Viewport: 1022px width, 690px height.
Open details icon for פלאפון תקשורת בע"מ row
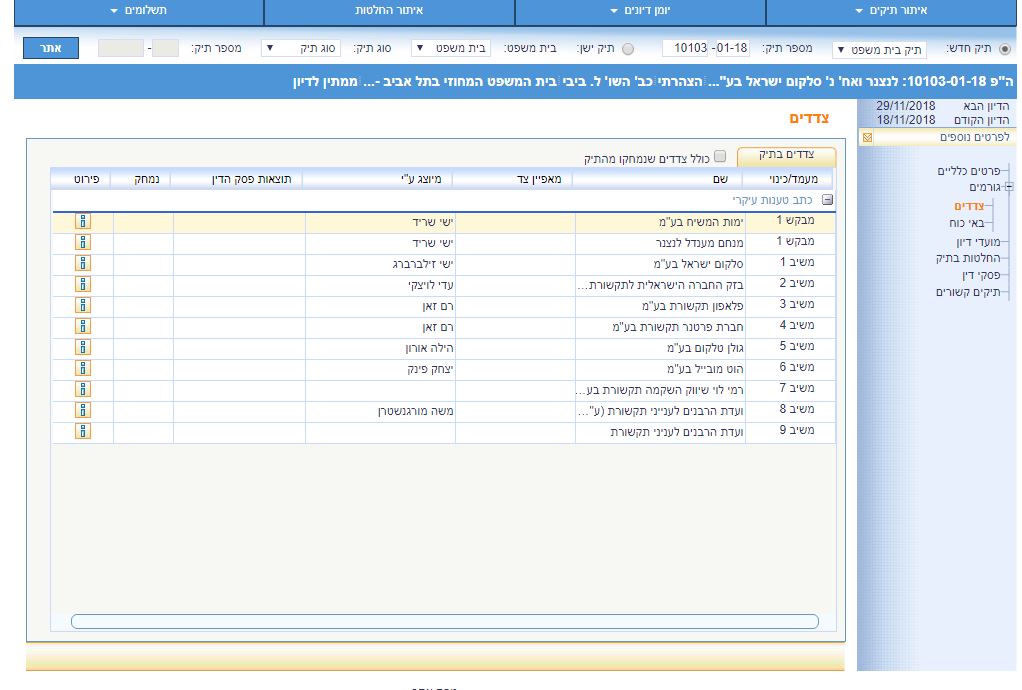83,305
